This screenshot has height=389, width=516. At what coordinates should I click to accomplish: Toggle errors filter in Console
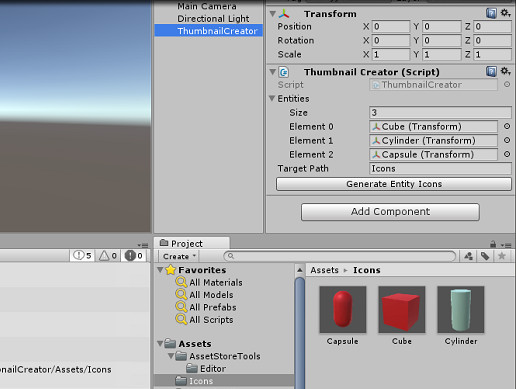click(134, 256)
